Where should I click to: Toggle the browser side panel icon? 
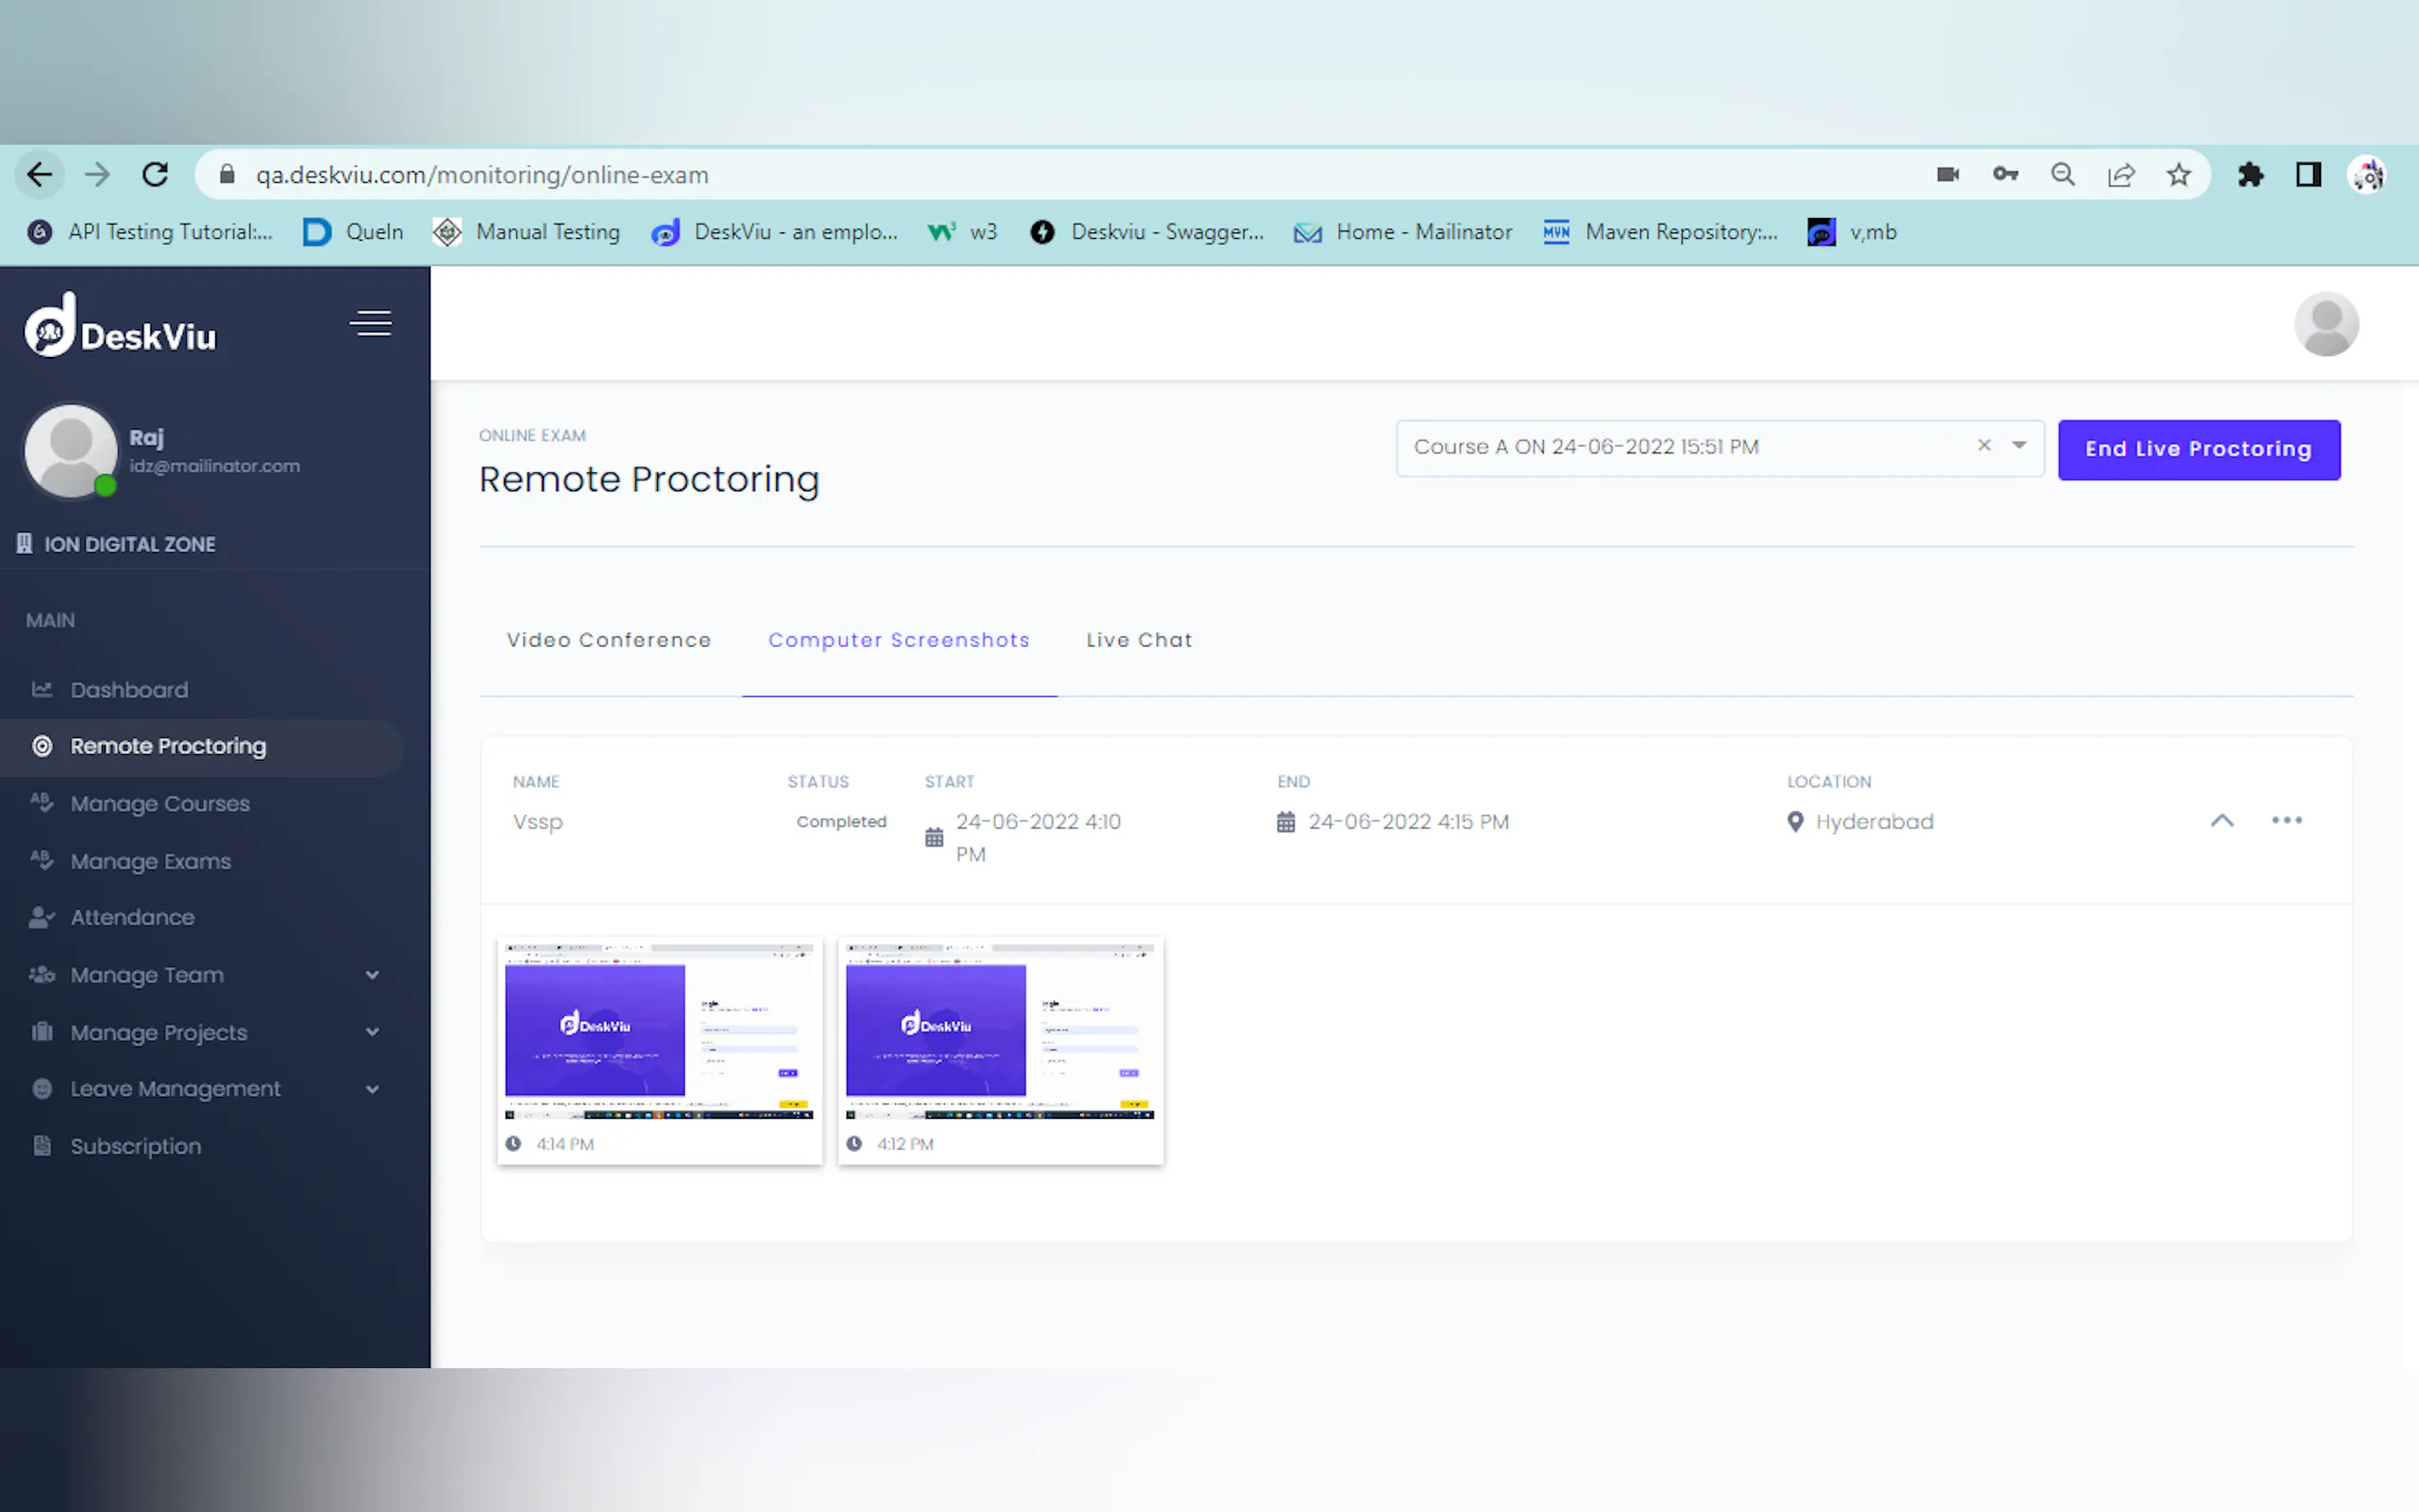click(2308, 175)
